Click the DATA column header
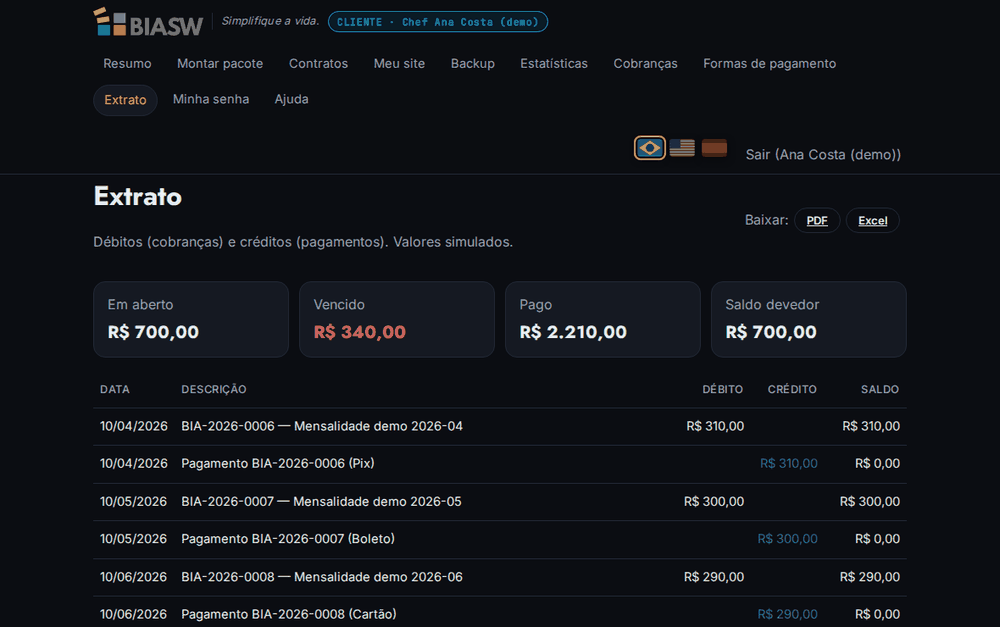Screen dimensions: 1000x627 click(115, 389)
